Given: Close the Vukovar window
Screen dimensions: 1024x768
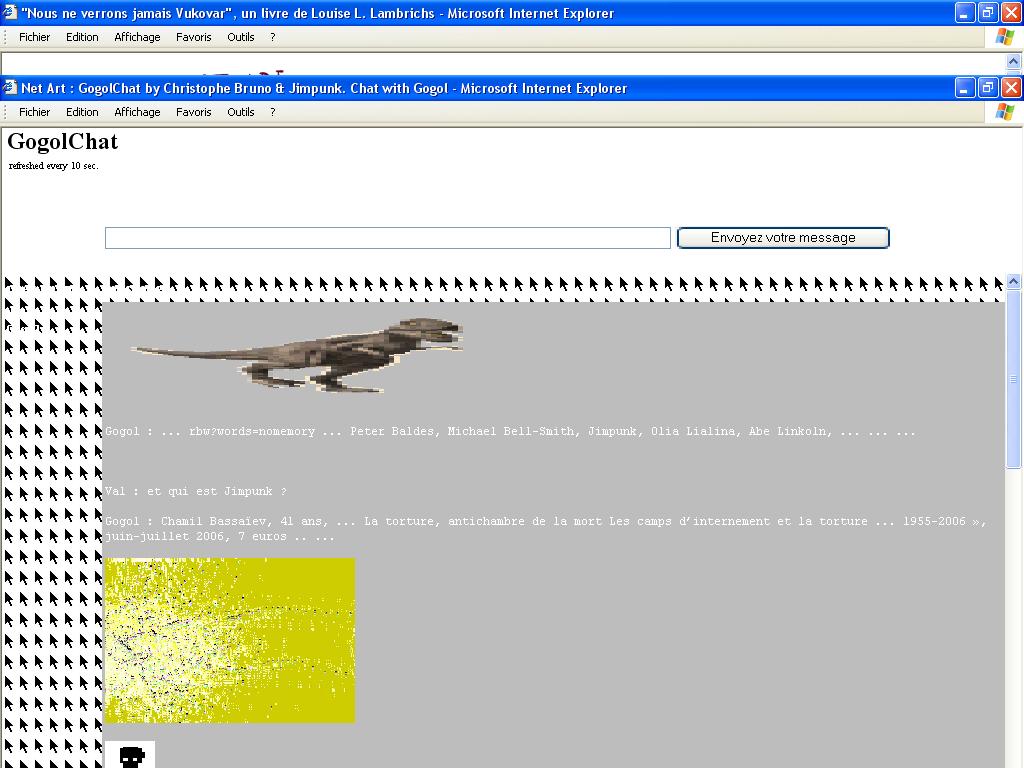Looking at the screenshot, I should 1011,12.
